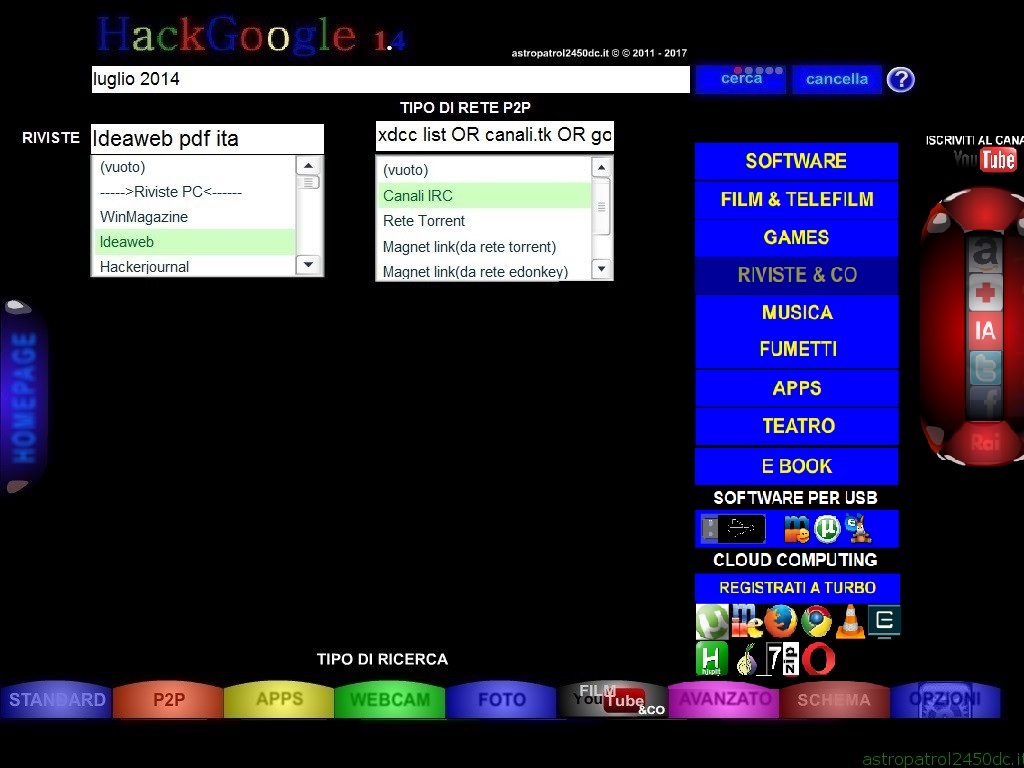Open the yellow APPS tab at the bottom

click(x=279, y=699)
